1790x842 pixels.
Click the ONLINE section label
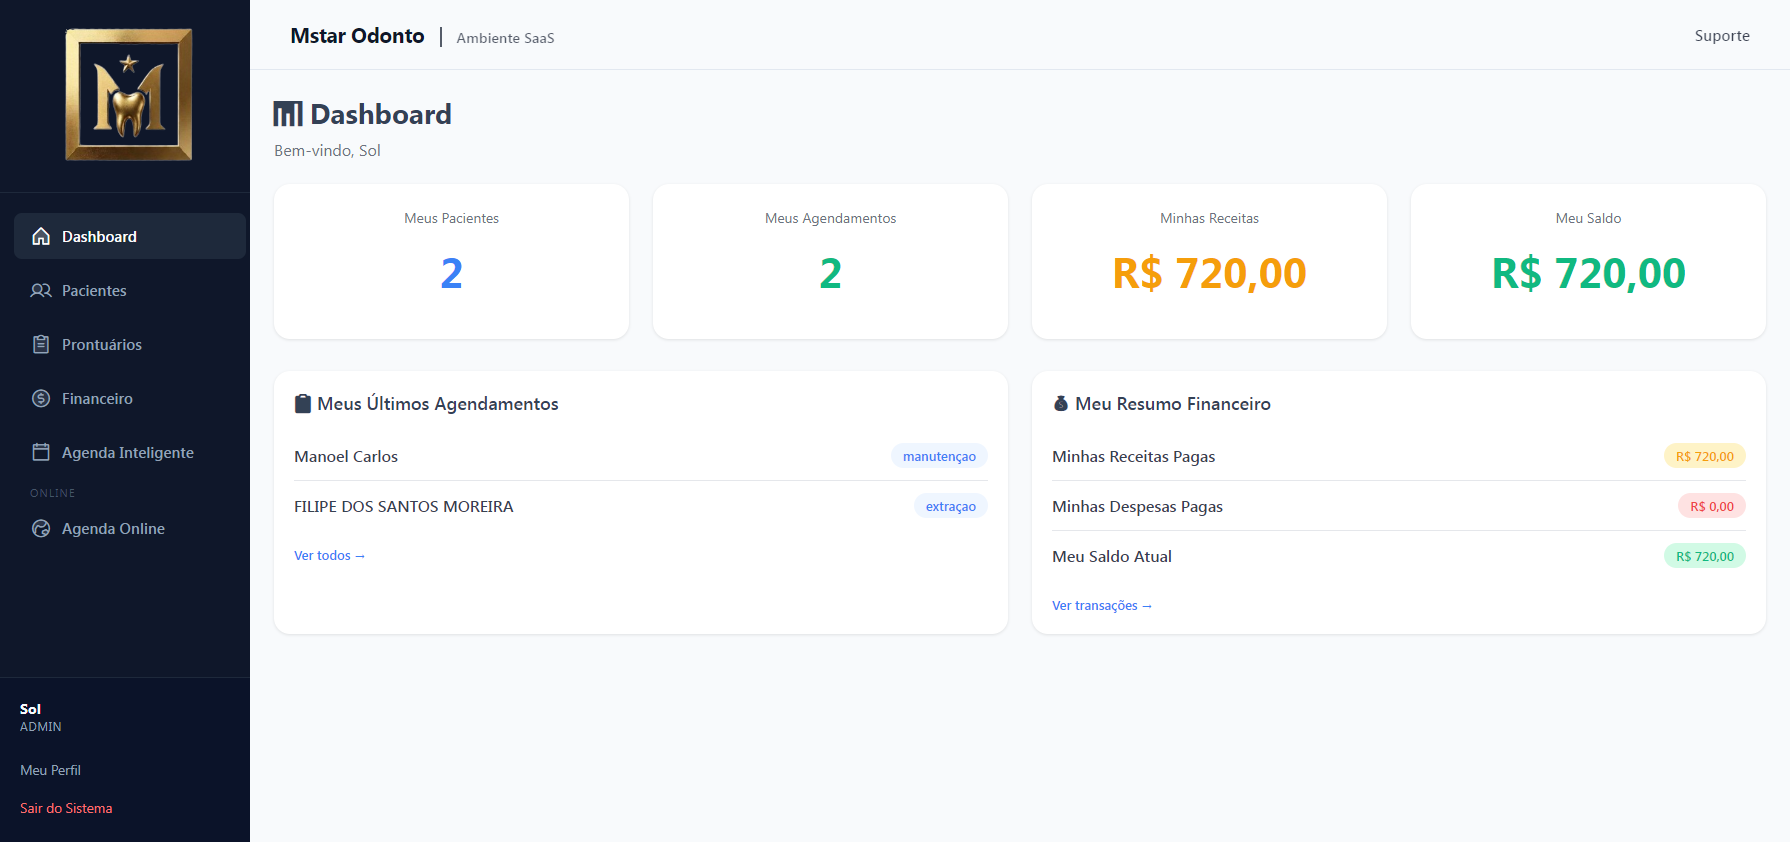[x=52, y=493]
